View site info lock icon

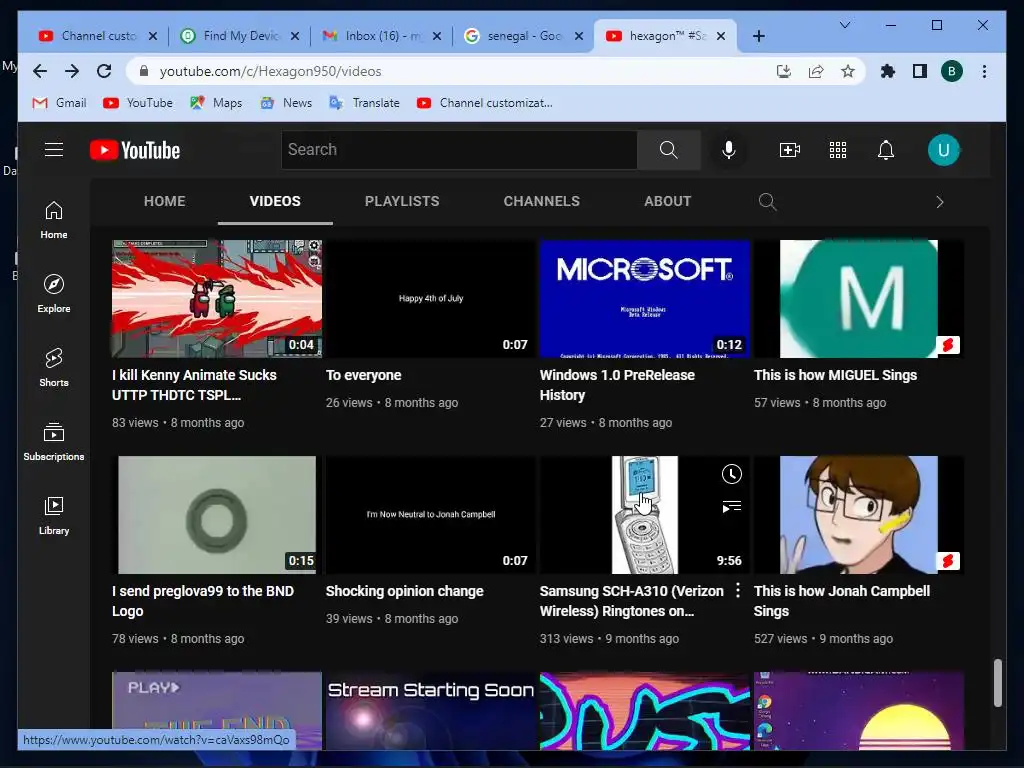144,71
